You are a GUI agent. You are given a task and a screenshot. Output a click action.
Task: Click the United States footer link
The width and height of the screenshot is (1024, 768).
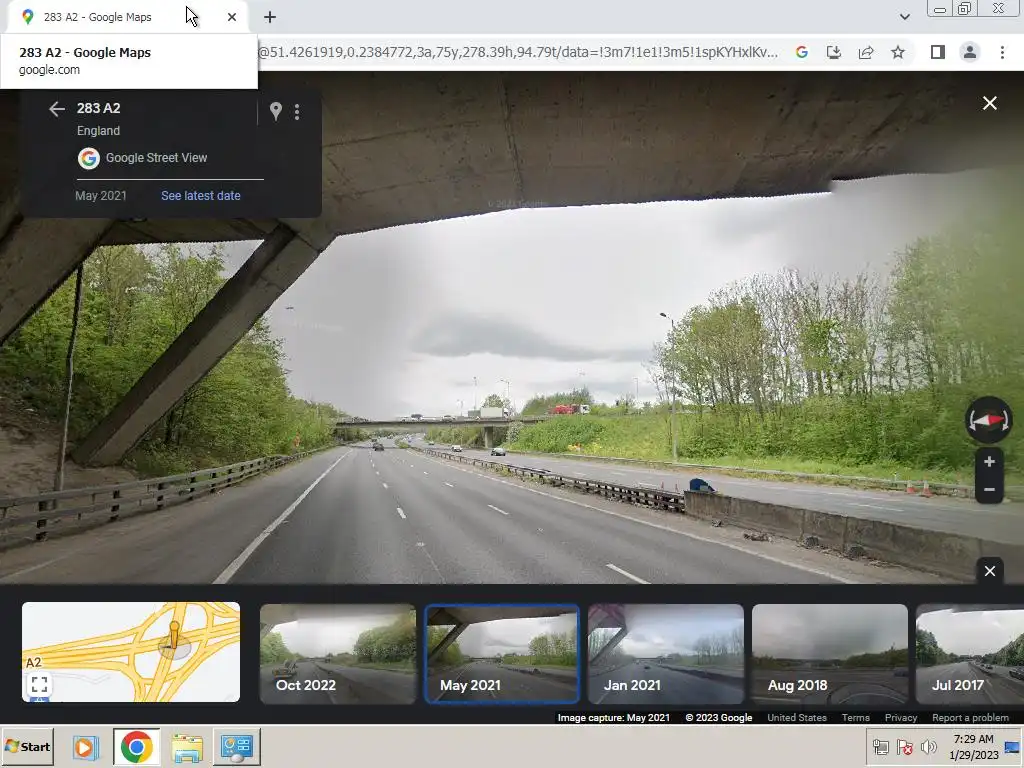pos(797,717)
